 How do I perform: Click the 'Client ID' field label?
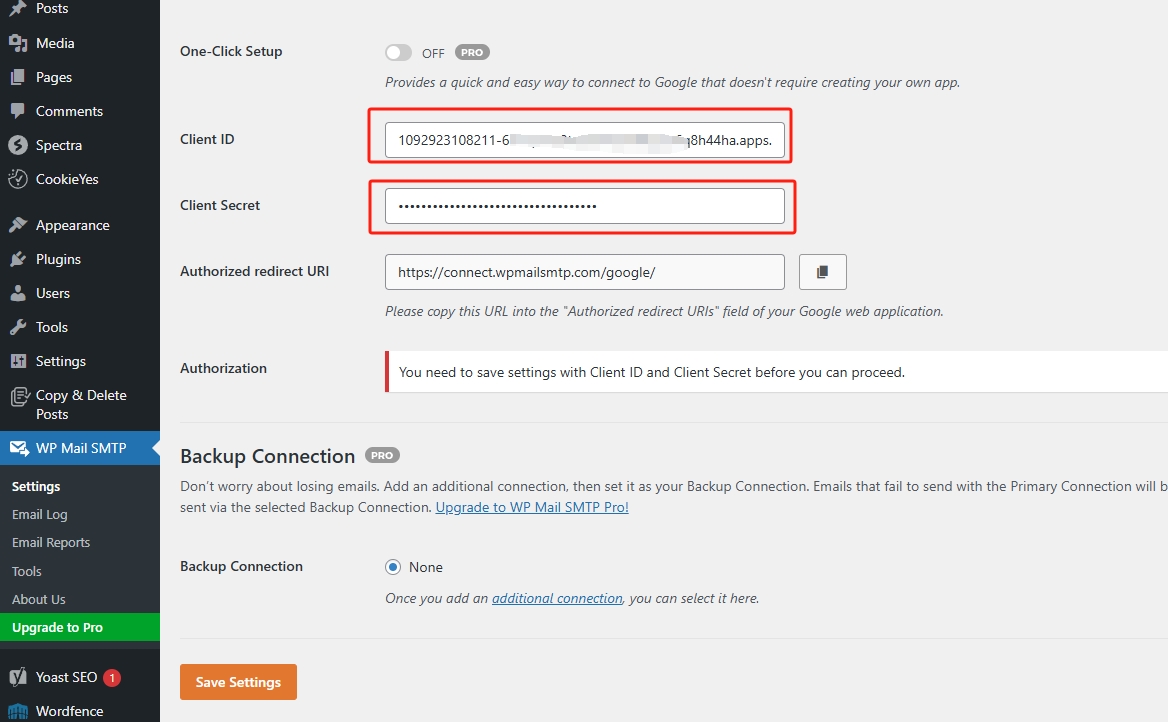tap(207, 139)
